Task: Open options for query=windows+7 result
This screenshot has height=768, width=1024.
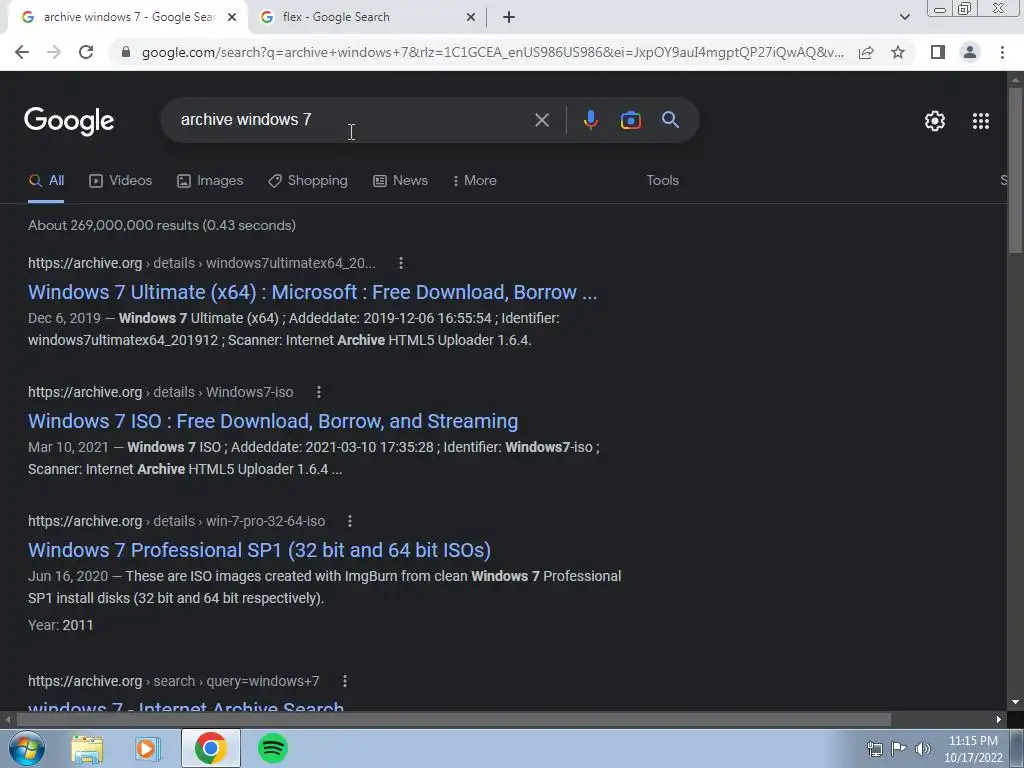Action: (345, 681)
